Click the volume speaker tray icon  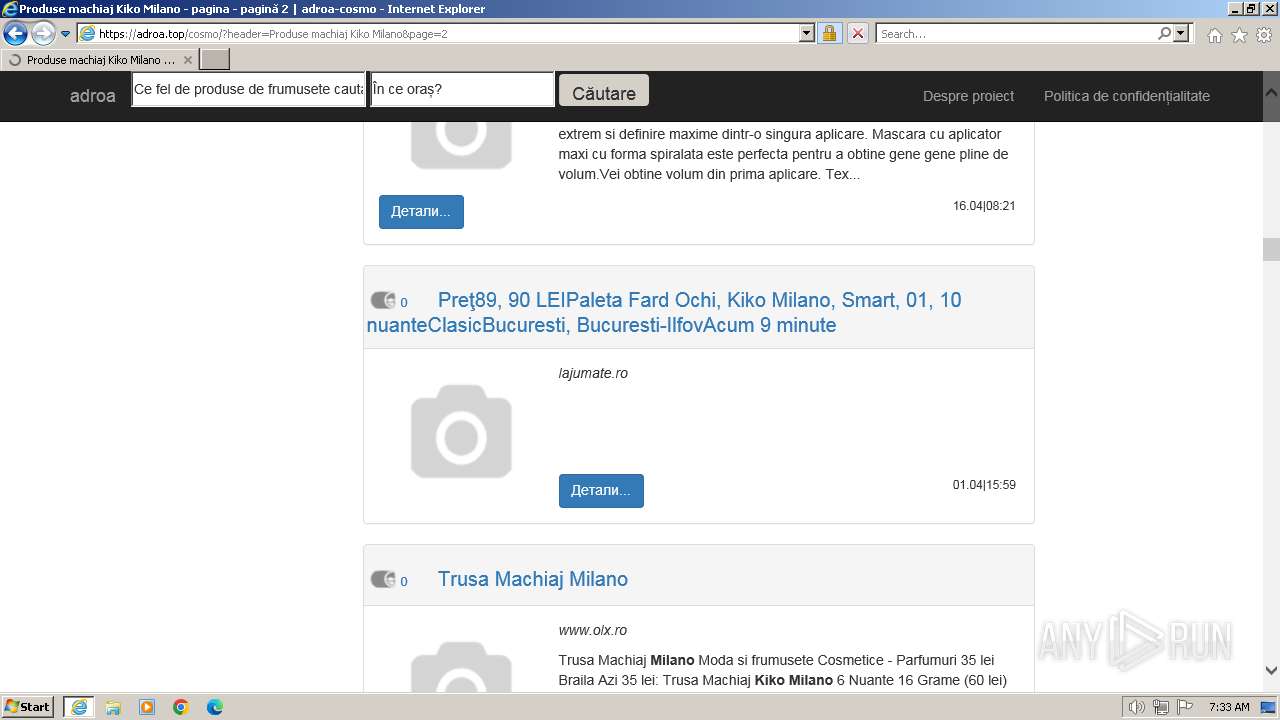1137,707
